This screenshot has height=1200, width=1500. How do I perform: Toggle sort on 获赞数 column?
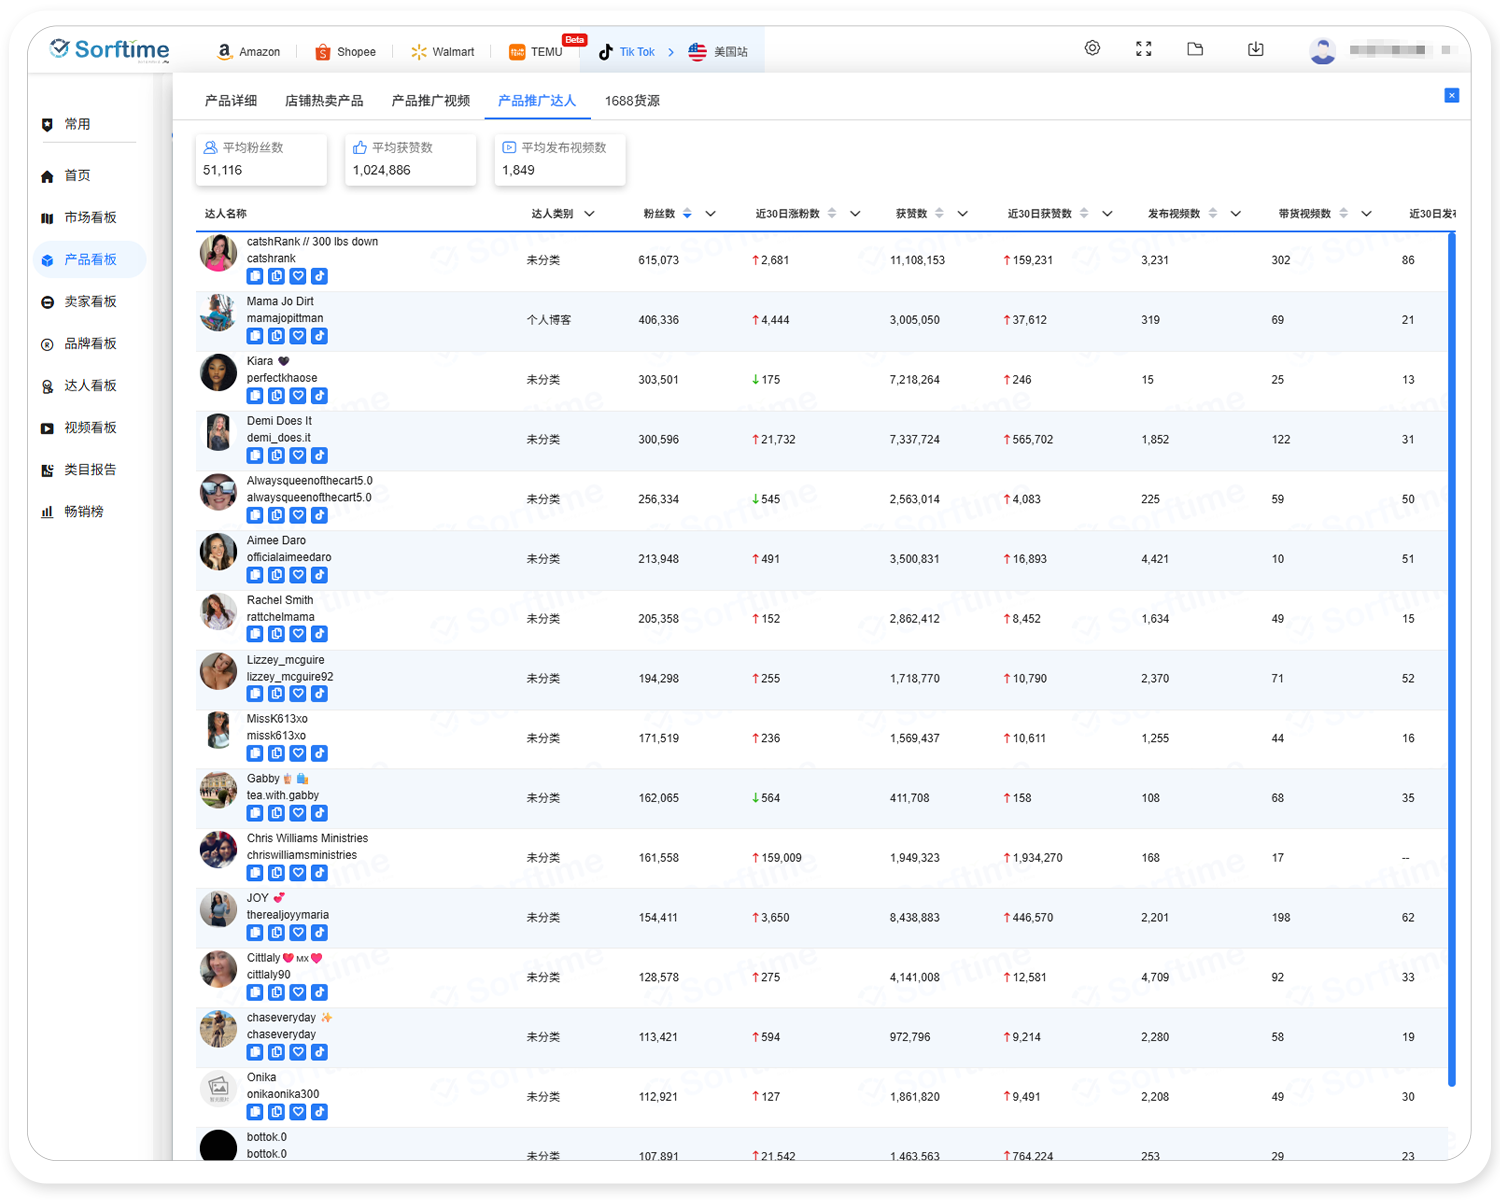click(x=939, y=214)
